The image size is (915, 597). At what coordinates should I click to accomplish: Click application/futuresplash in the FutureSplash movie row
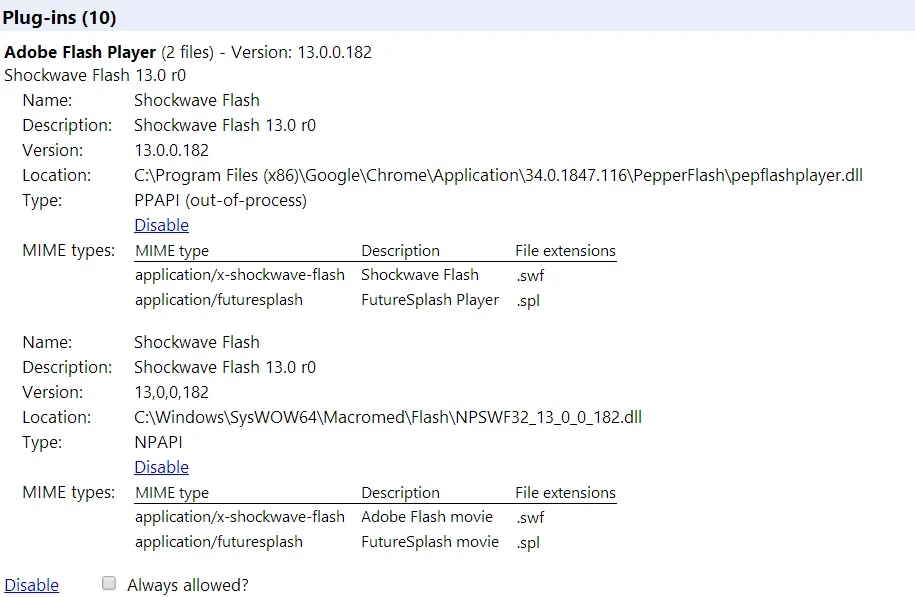pos(219,542)
